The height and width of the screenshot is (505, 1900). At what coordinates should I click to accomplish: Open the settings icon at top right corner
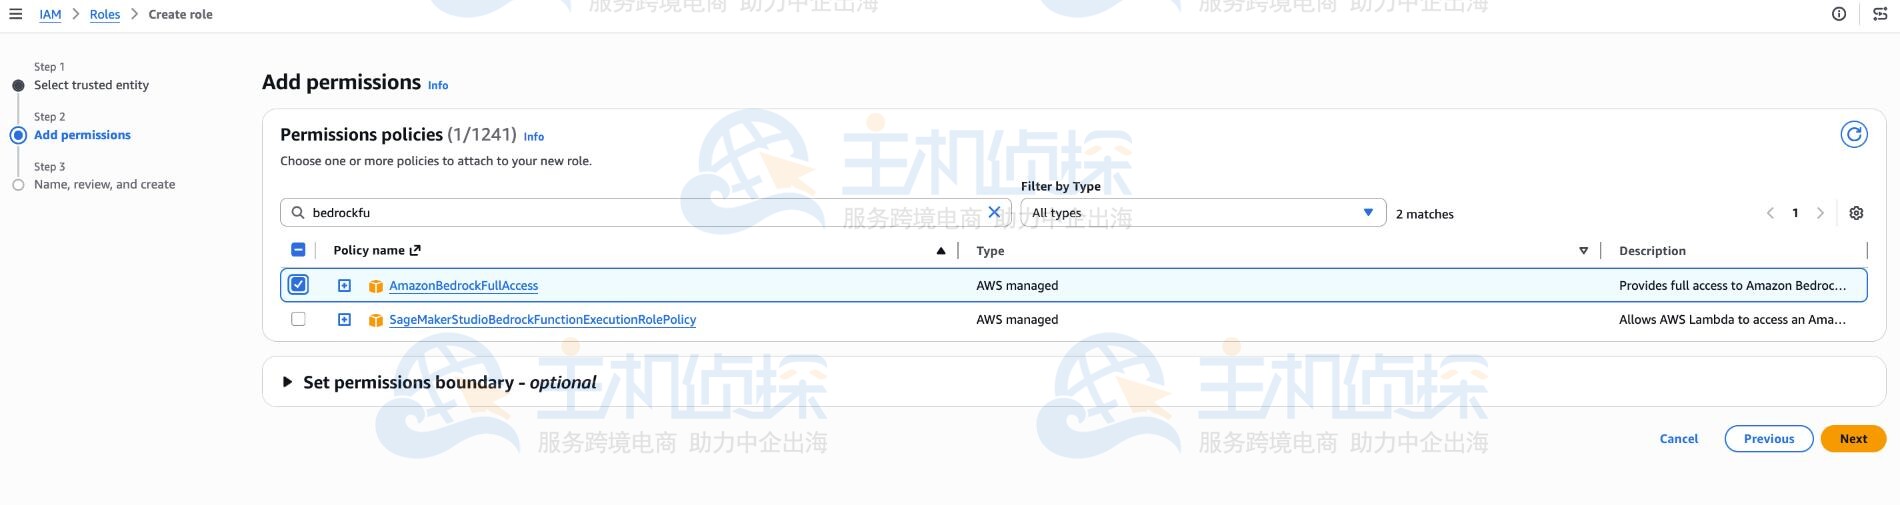coord(1880,14)
